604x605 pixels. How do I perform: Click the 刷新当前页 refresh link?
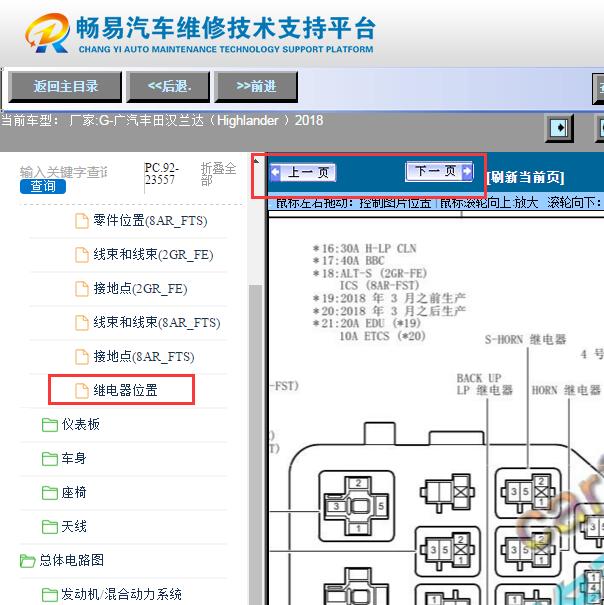coord(525,177)
